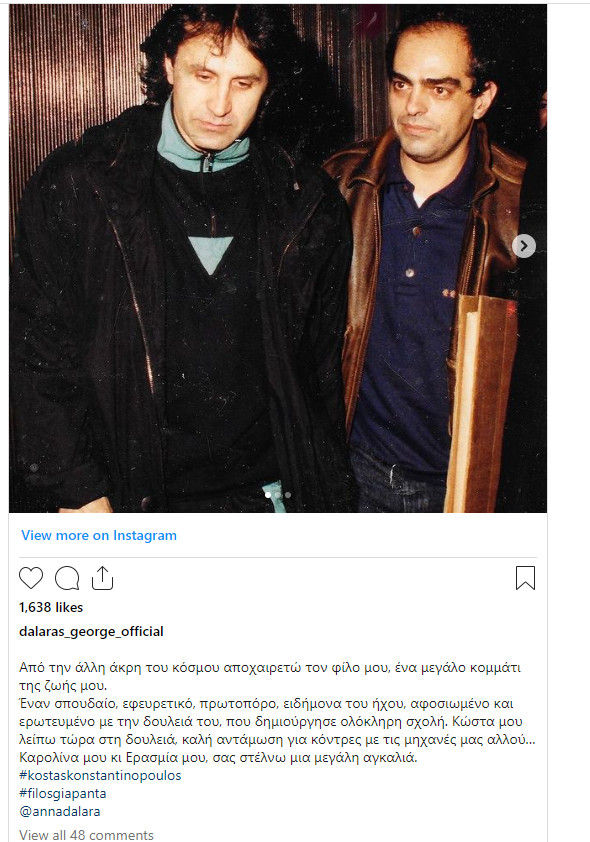Jump to the third carousel dot
The height and width of the screenshot is (842, 590).
click(288, 495)
